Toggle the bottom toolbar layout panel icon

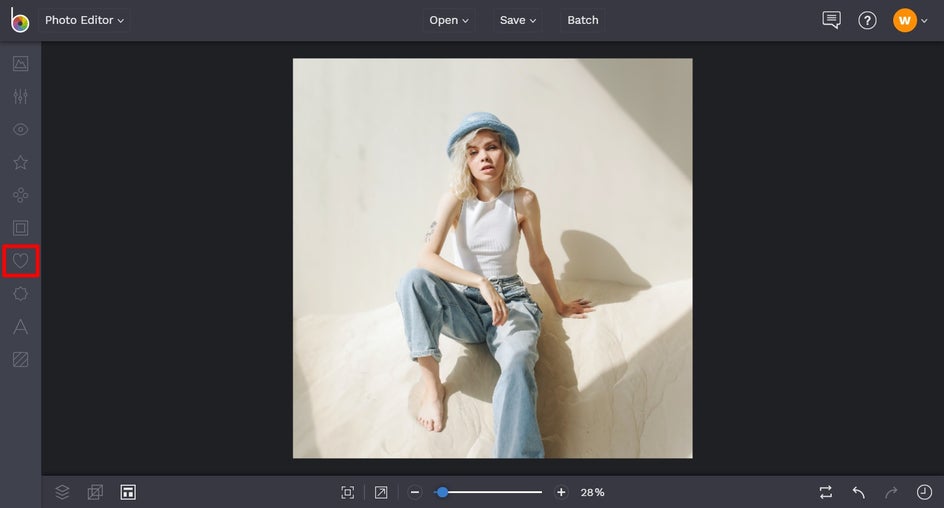[128, 492]
